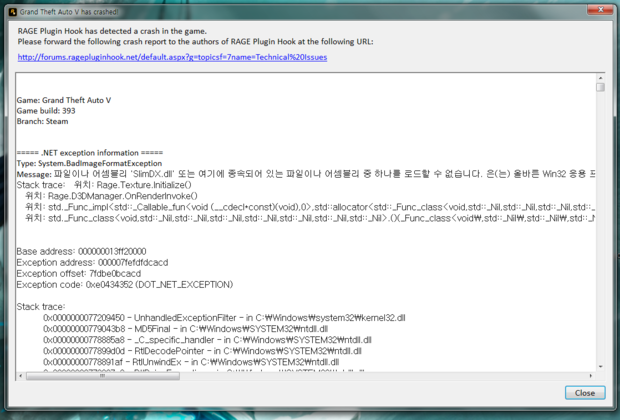Click the MD5Final ntdll.dll stack line
The height and width of the screenshot is (420, 620).
[x=185, y=329]
